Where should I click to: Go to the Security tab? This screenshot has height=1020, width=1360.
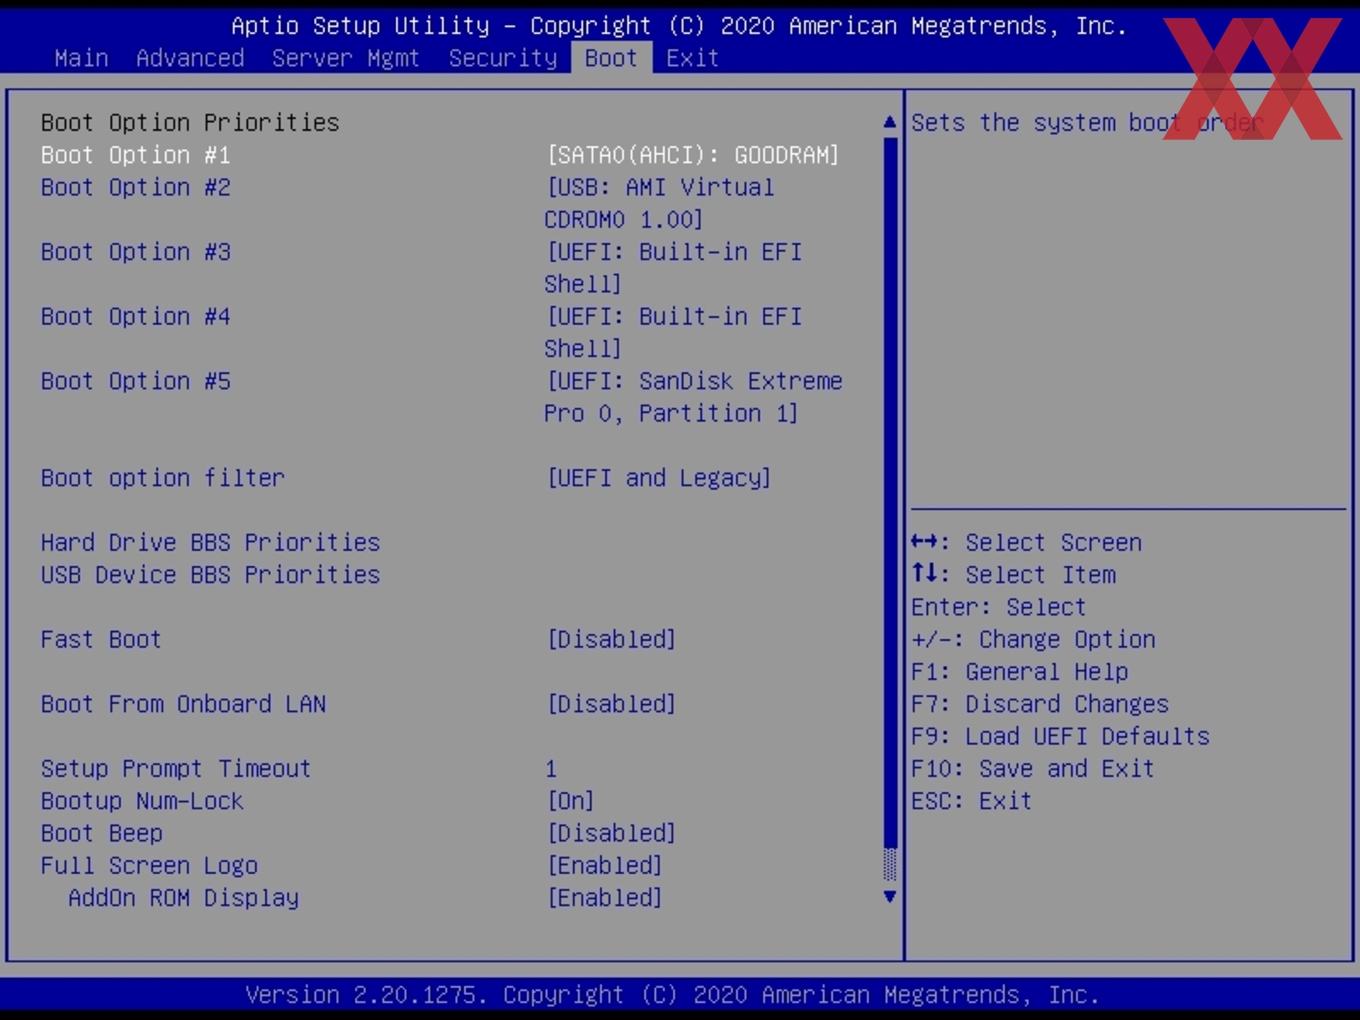tap(503, 58)
